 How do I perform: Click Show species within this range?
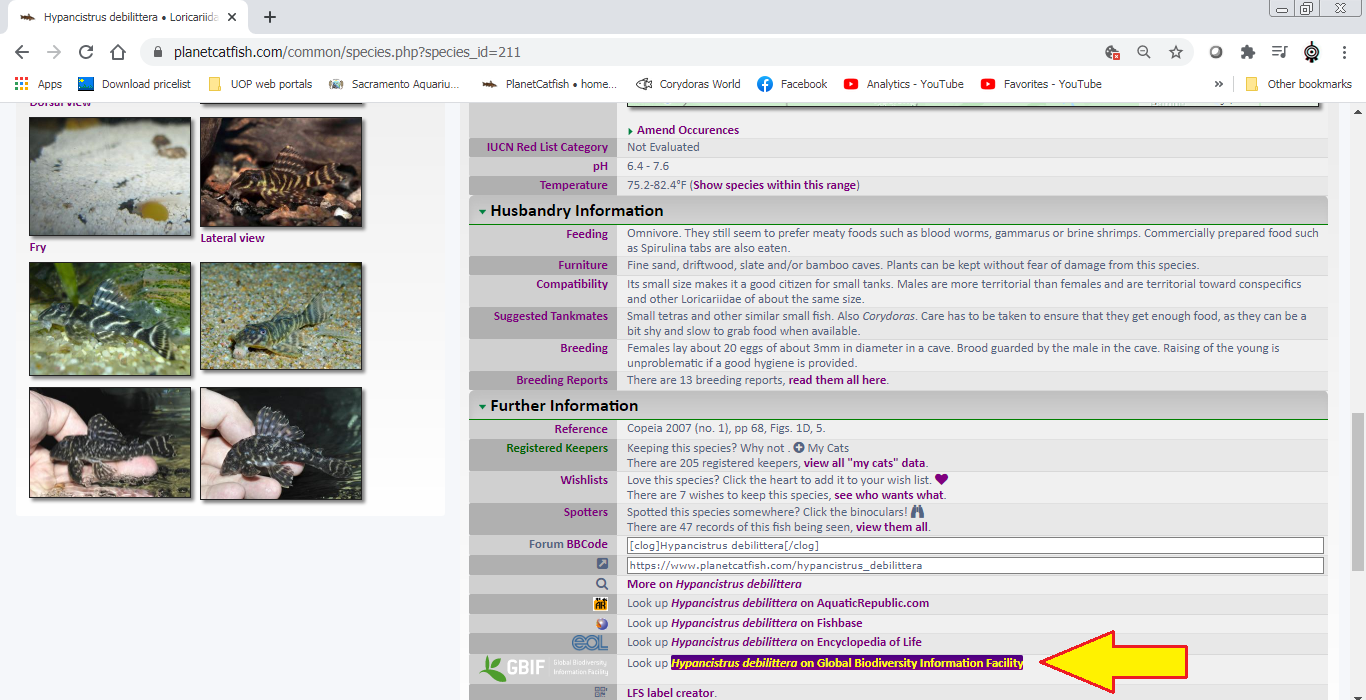[x=774, y=185]
